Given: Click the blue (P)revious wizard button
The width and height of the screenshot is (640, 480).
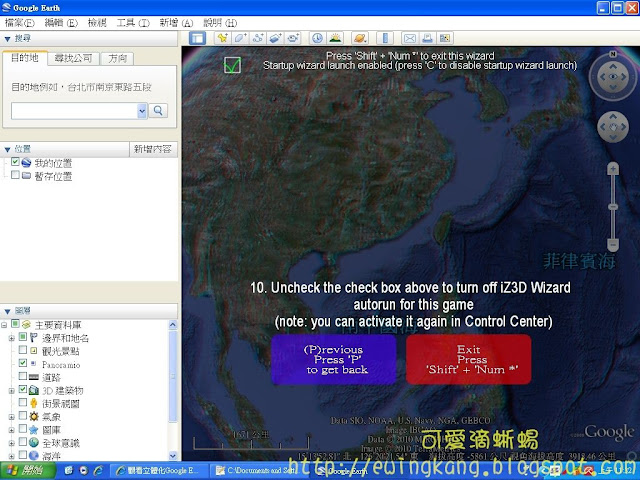Looking at the screenshot, I should (x=334, y=360).
